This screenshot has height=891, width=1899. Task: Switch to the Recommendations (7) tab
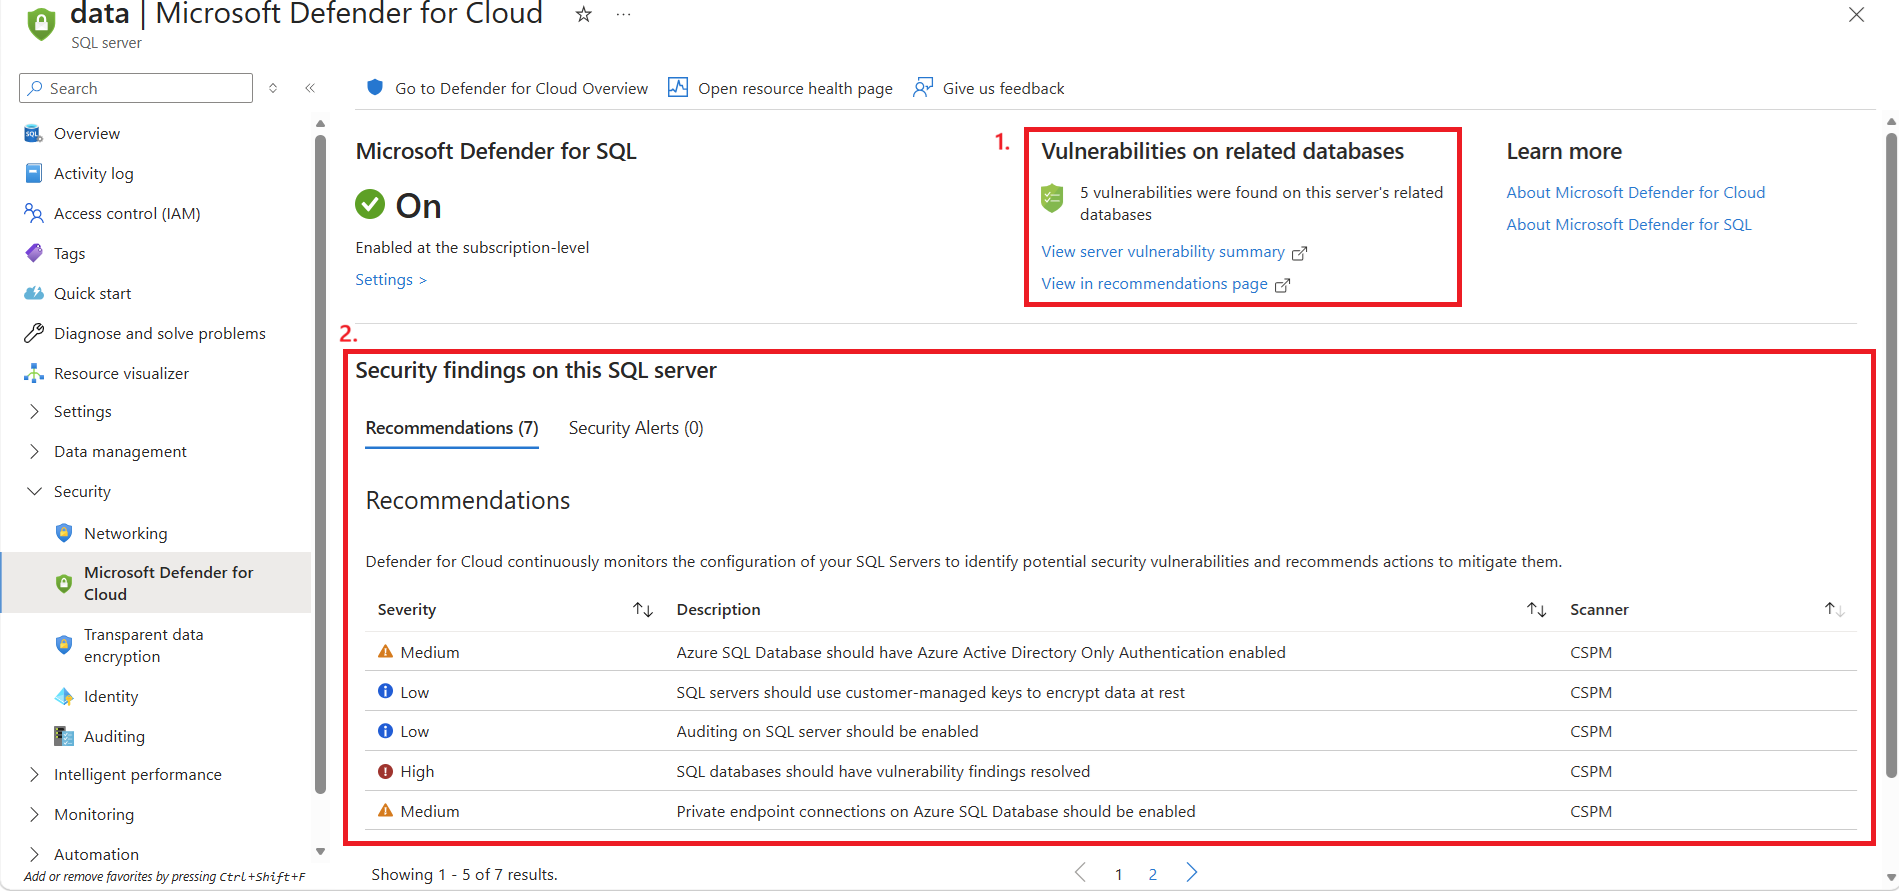point(452,428)
